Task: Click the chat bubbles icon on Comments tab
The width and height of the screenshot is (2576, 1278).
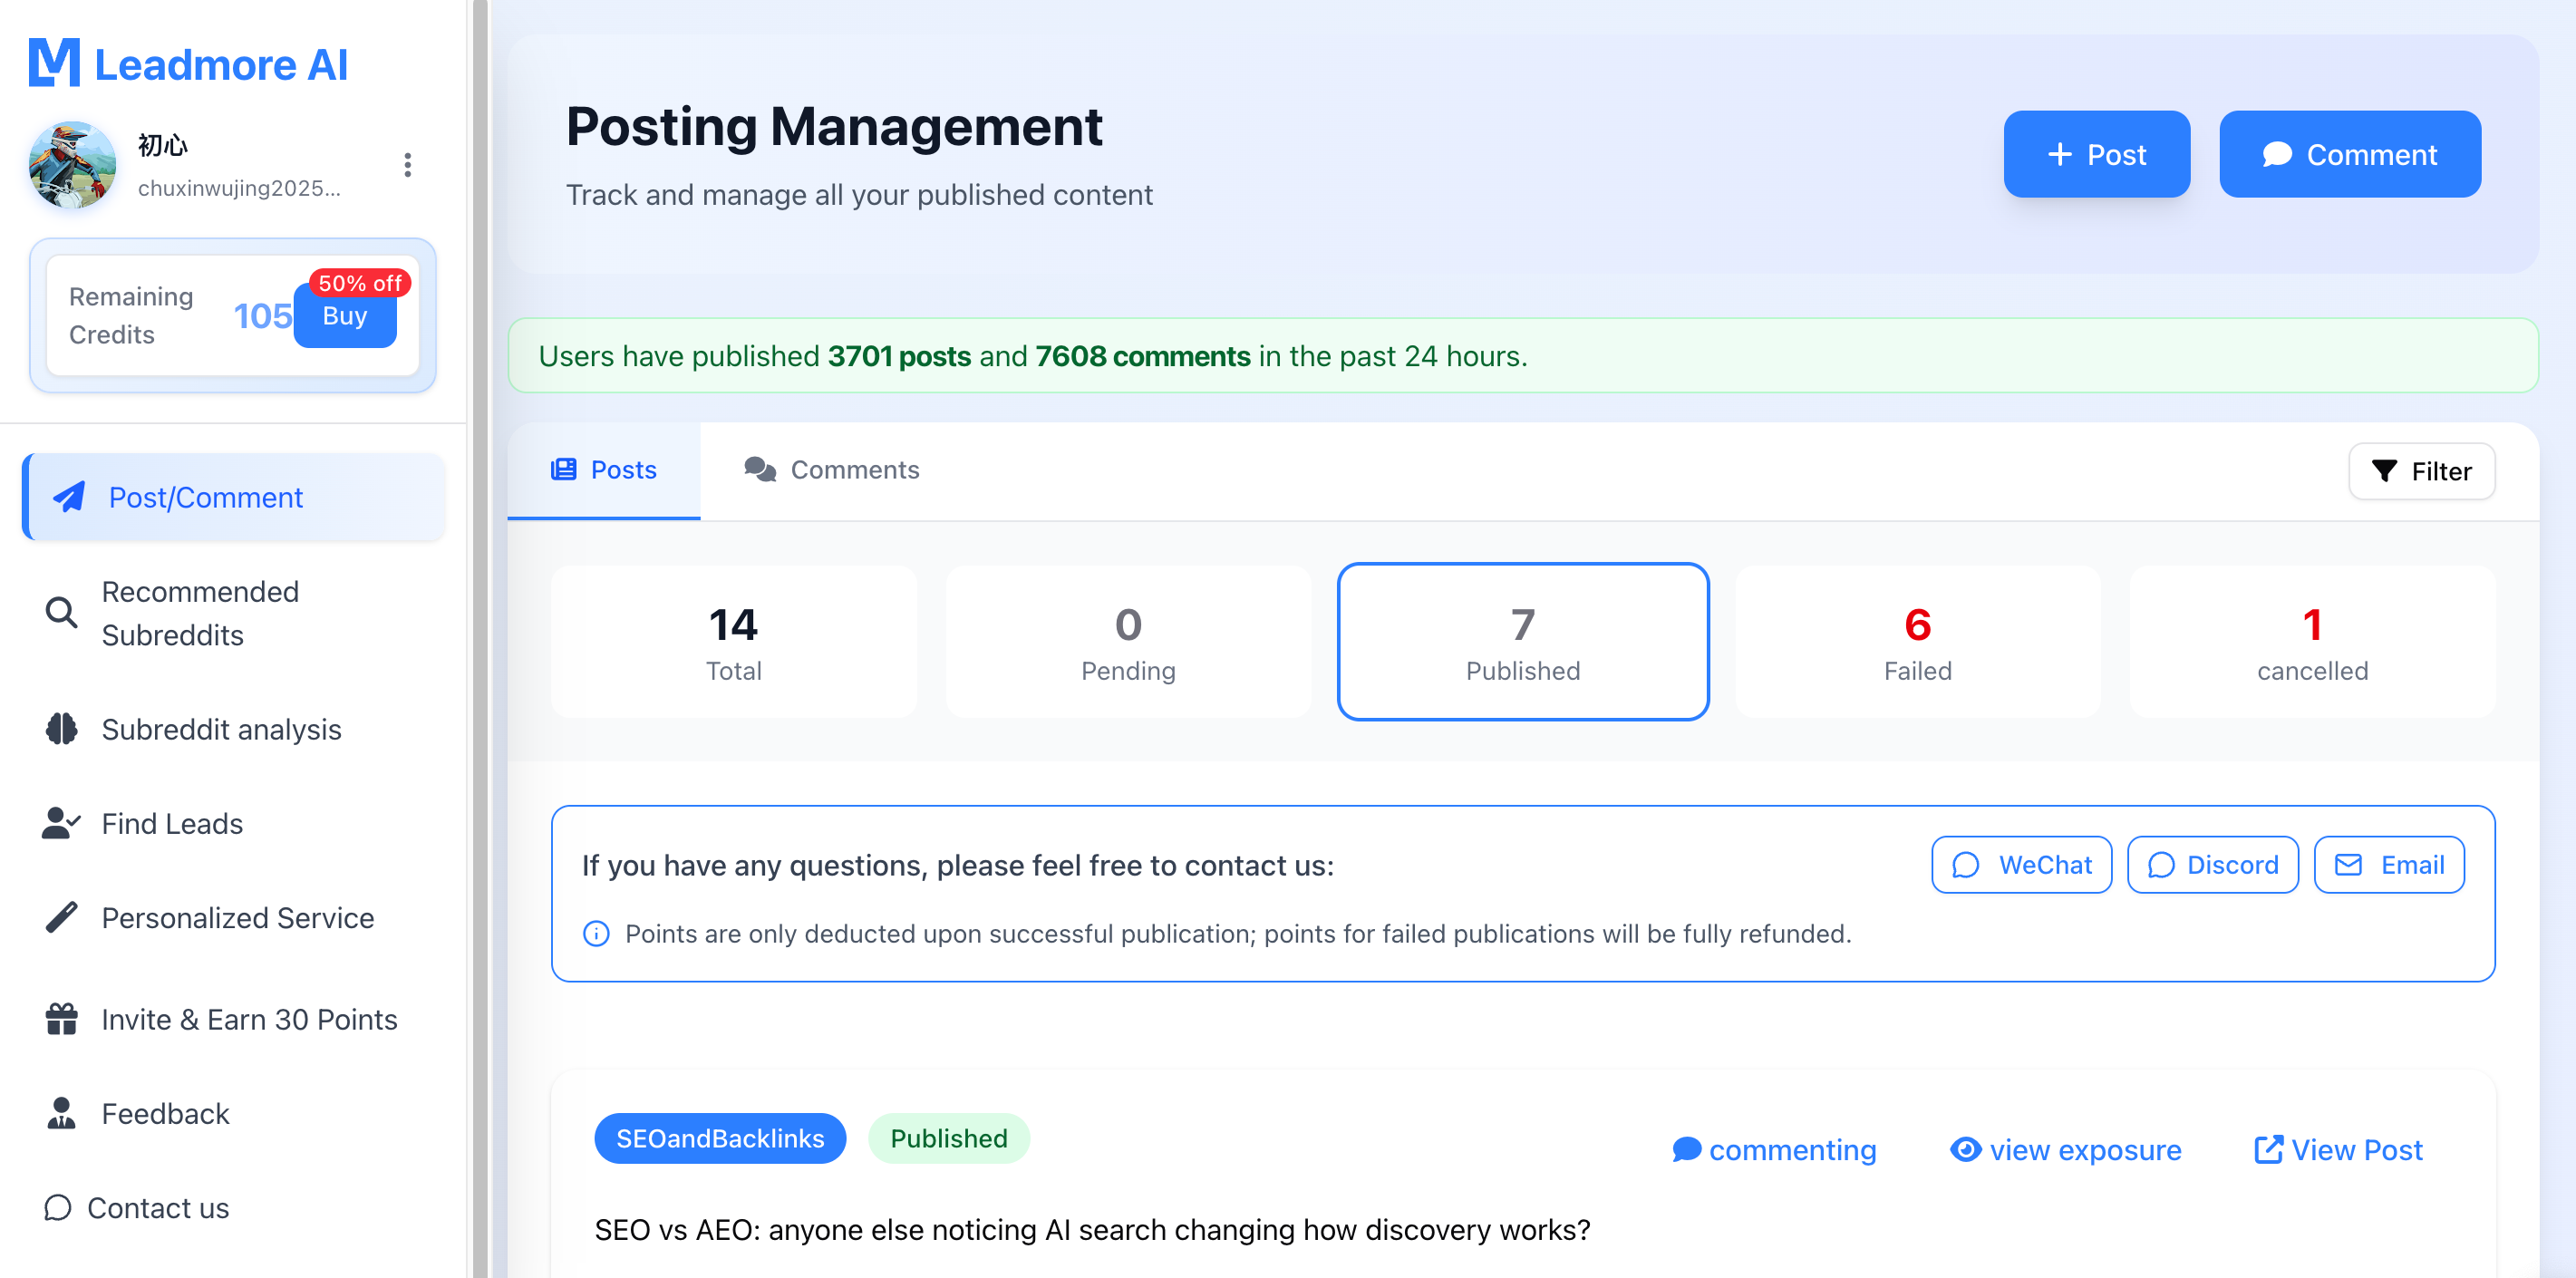Action: 760,469
